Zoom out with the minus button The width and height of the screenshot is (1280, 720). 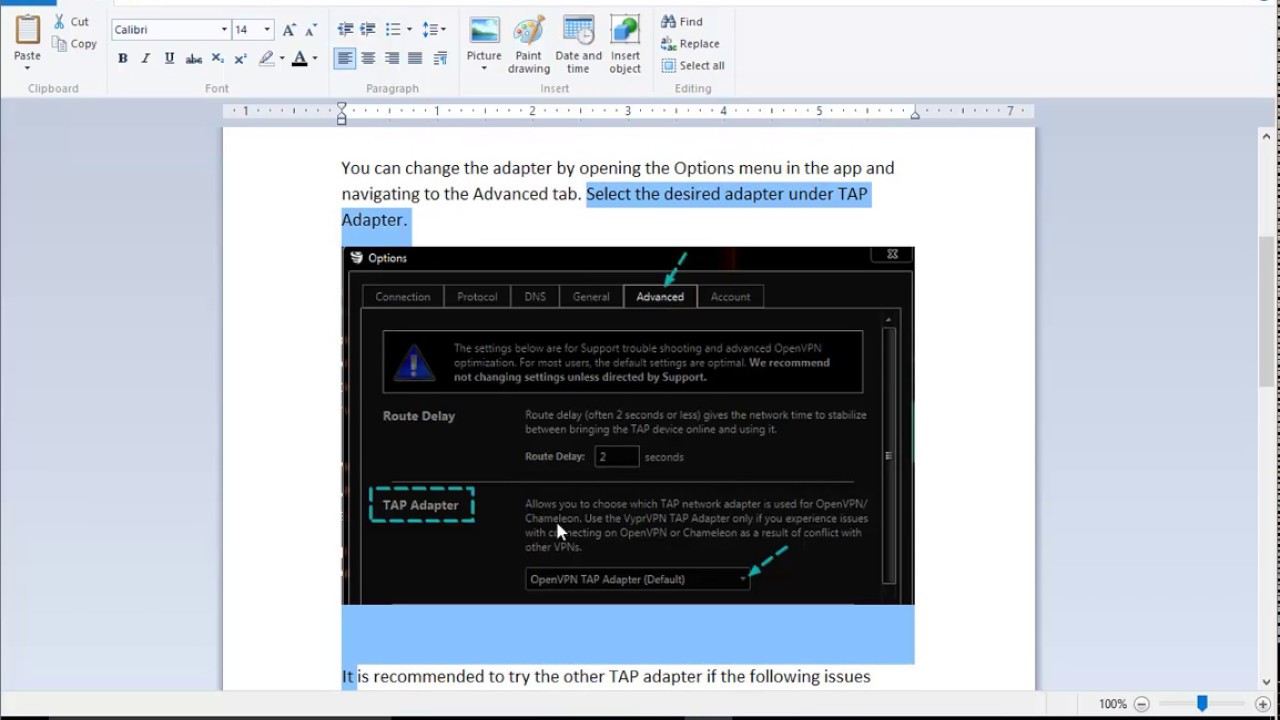tap(1141, 704)
